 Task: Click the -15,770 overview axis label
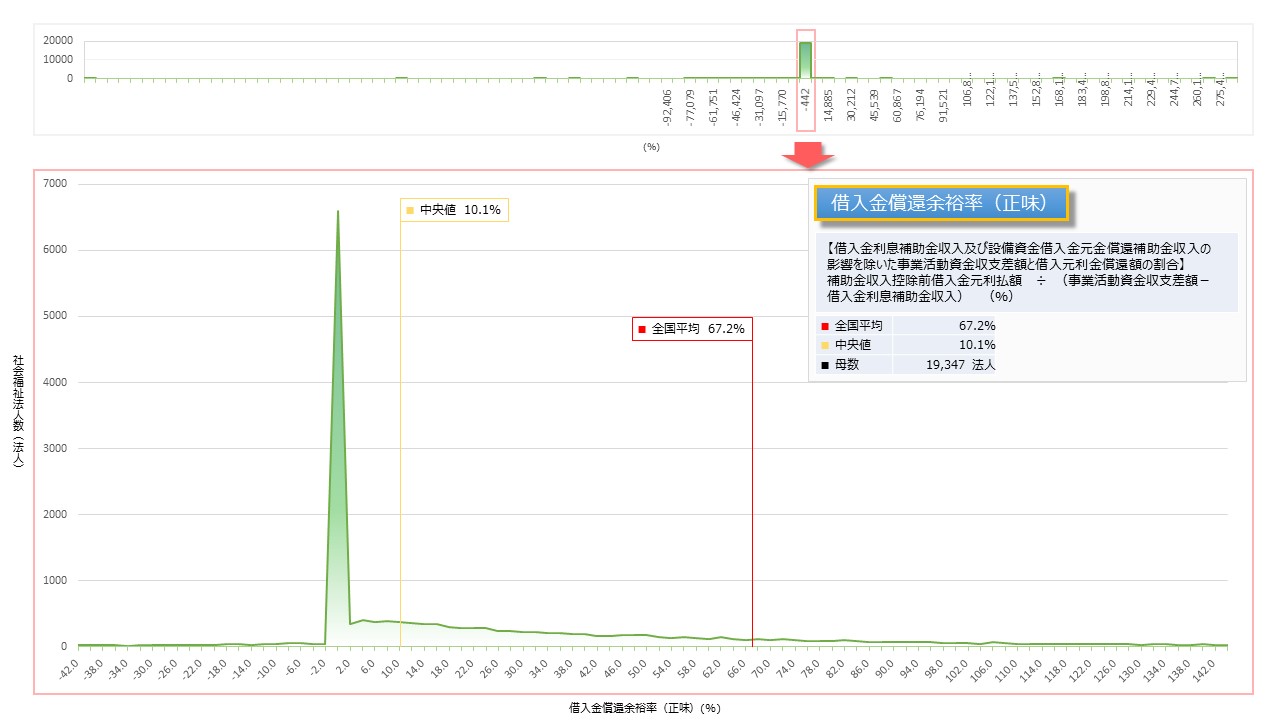click(782, 106)
